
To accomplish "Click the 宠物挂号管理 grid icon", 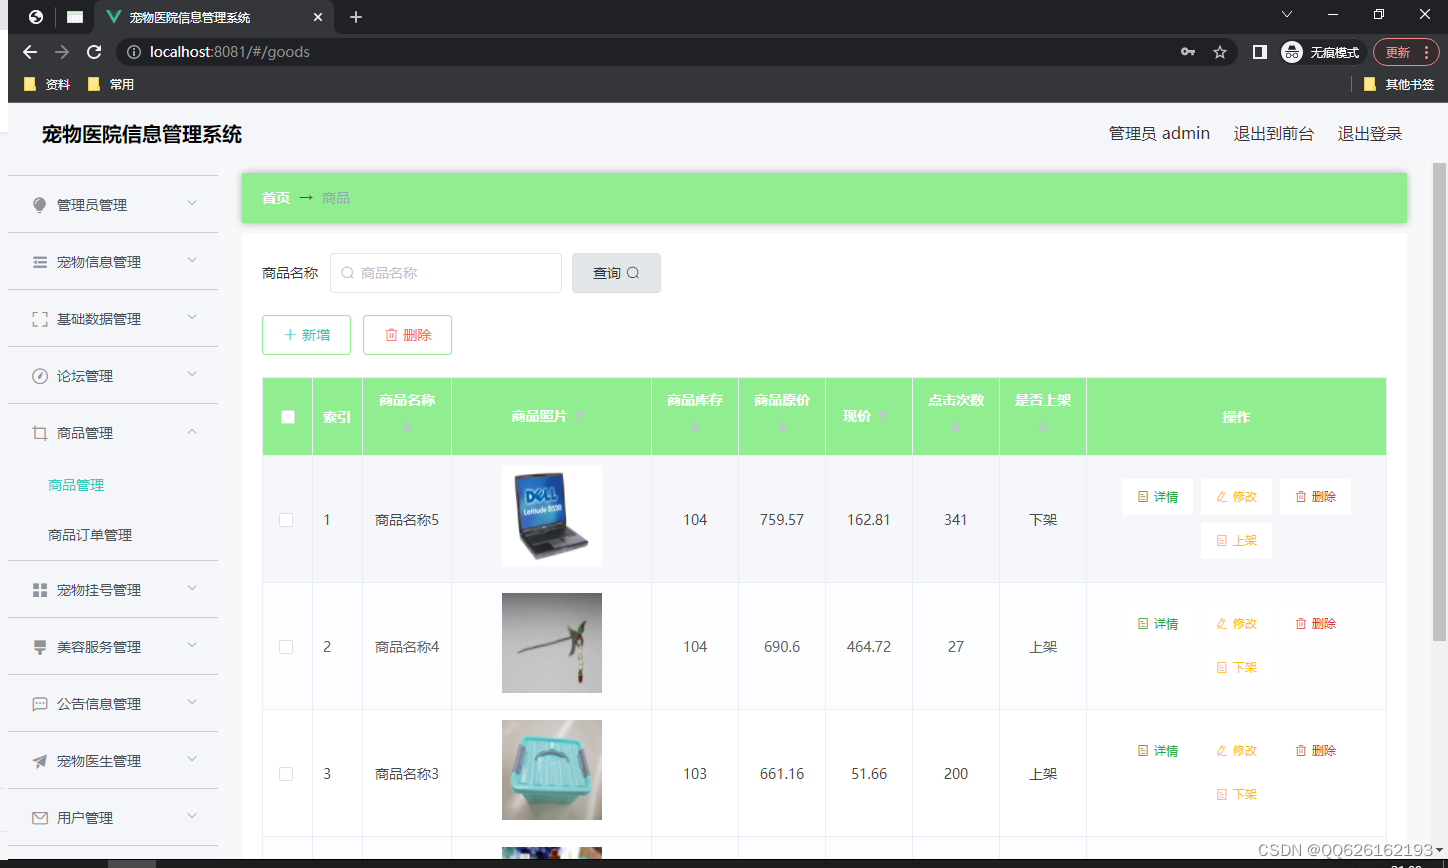I will tap(40, 590).
